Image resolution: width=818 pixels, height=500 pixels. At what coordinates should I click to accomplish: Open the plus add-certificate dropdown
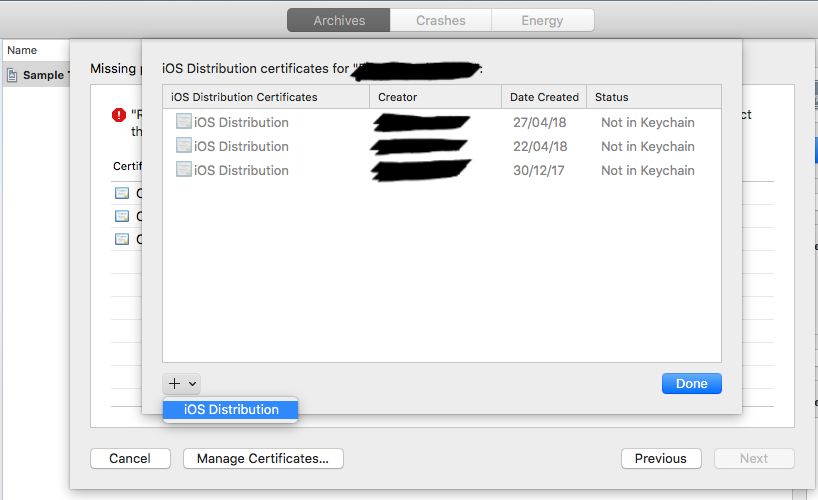pos(182,384)
